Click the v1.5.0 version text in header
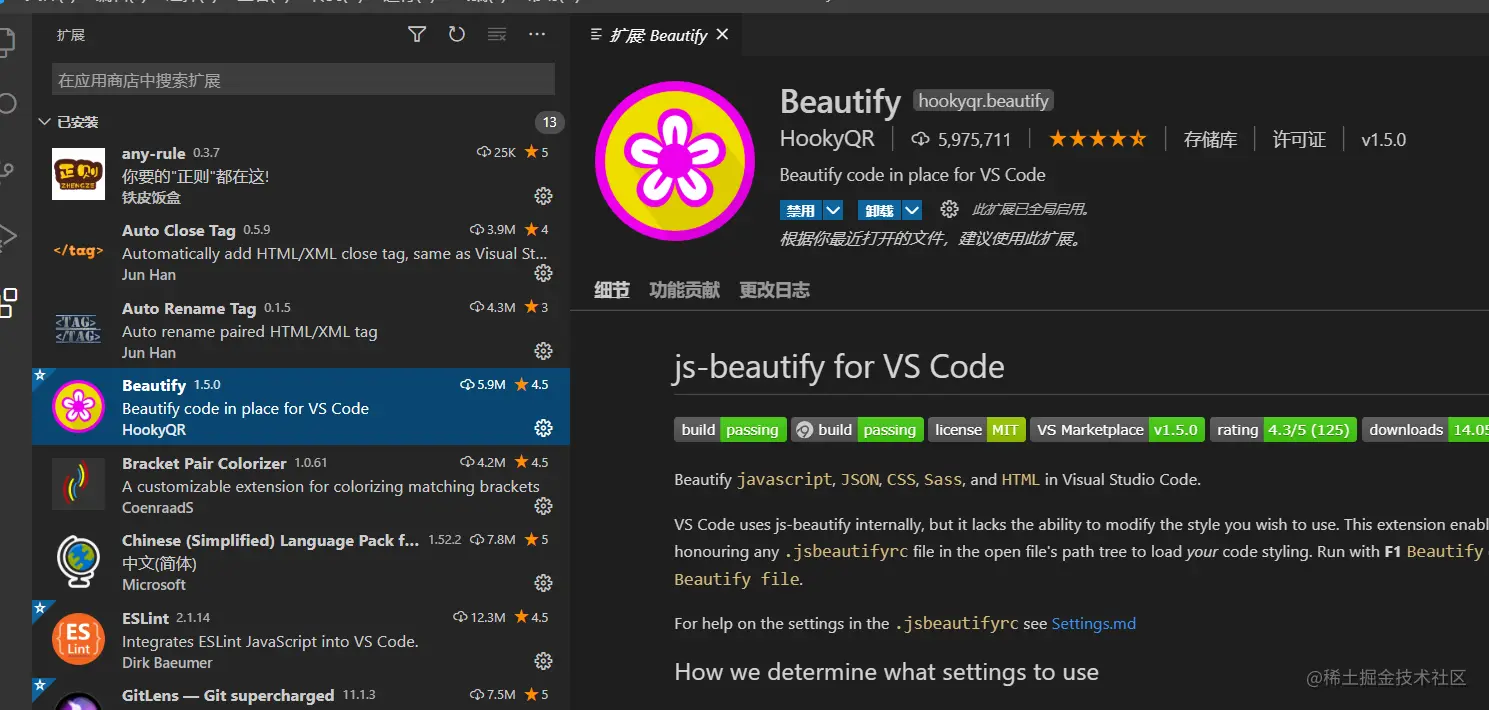1489x710 pixels. [x=1383, y=140]
